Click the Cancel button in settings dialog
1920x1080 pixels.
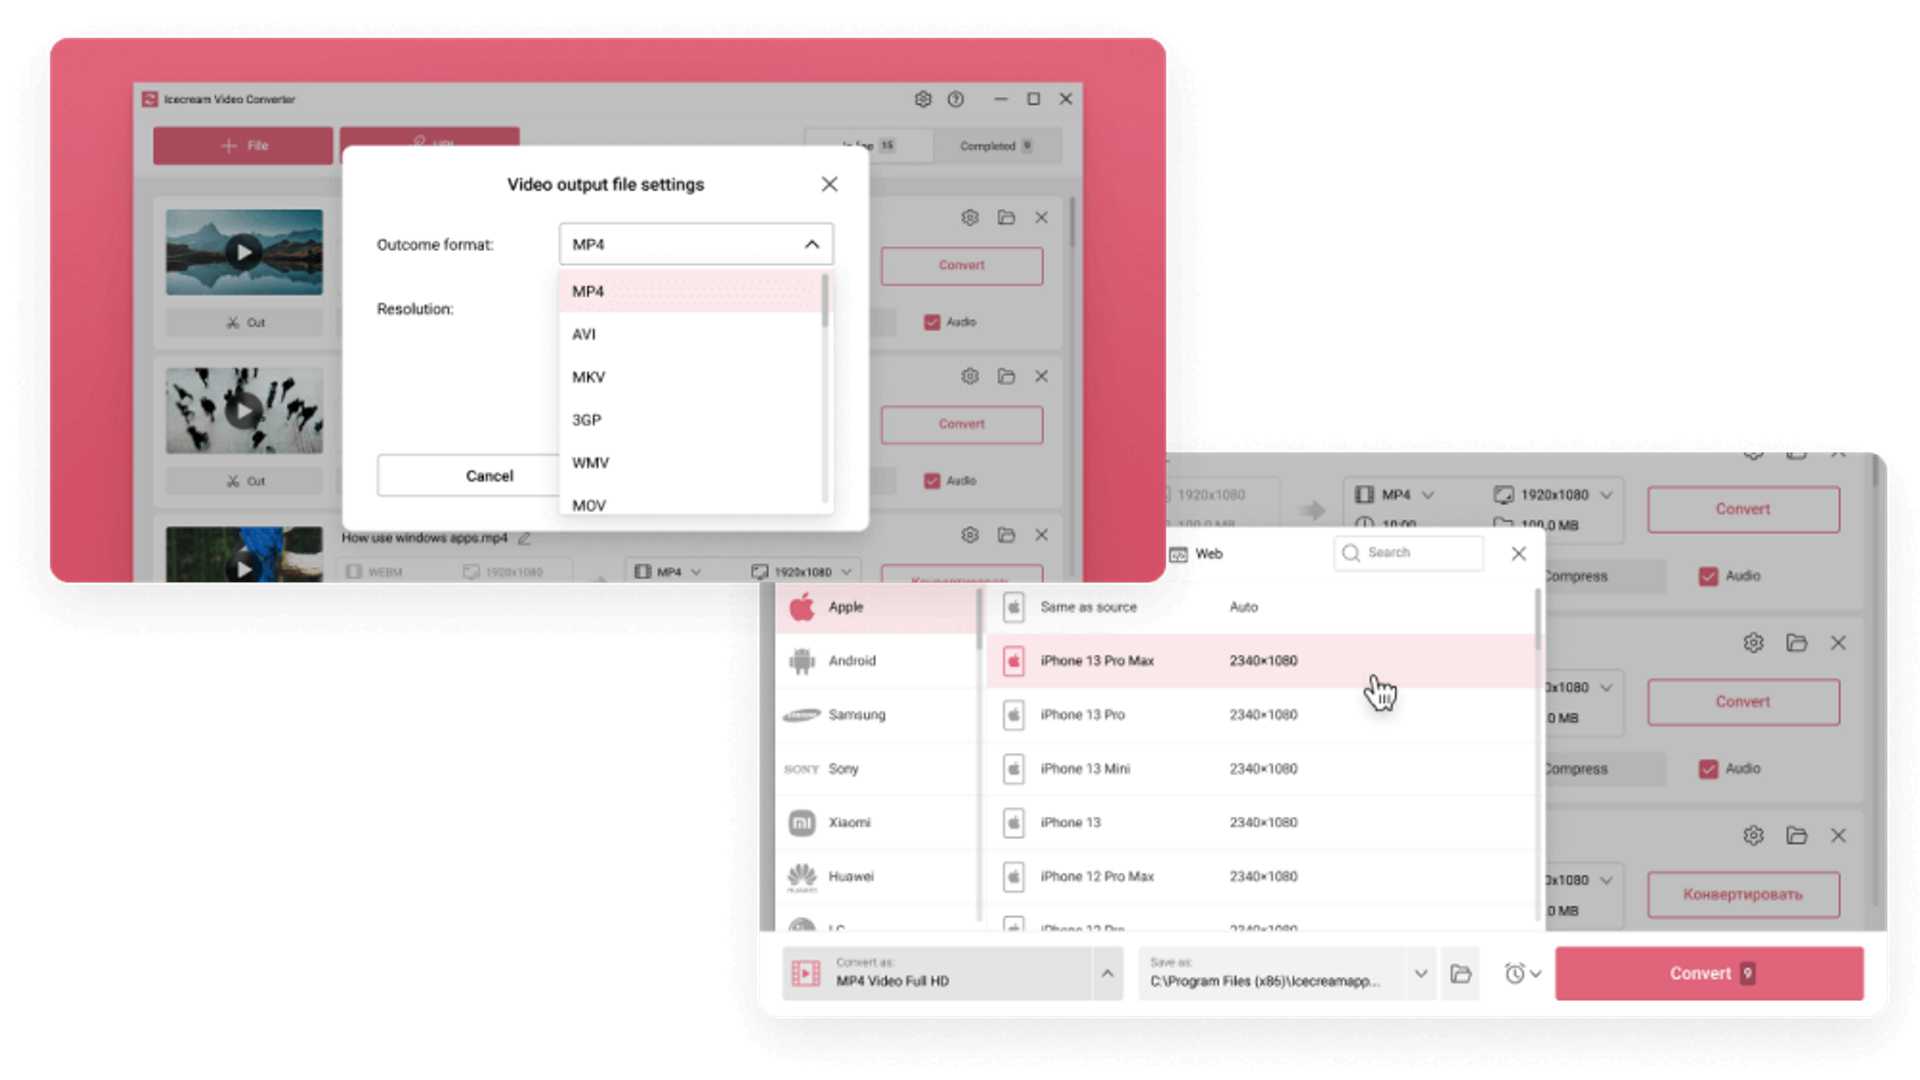click(x=489, y=476)
